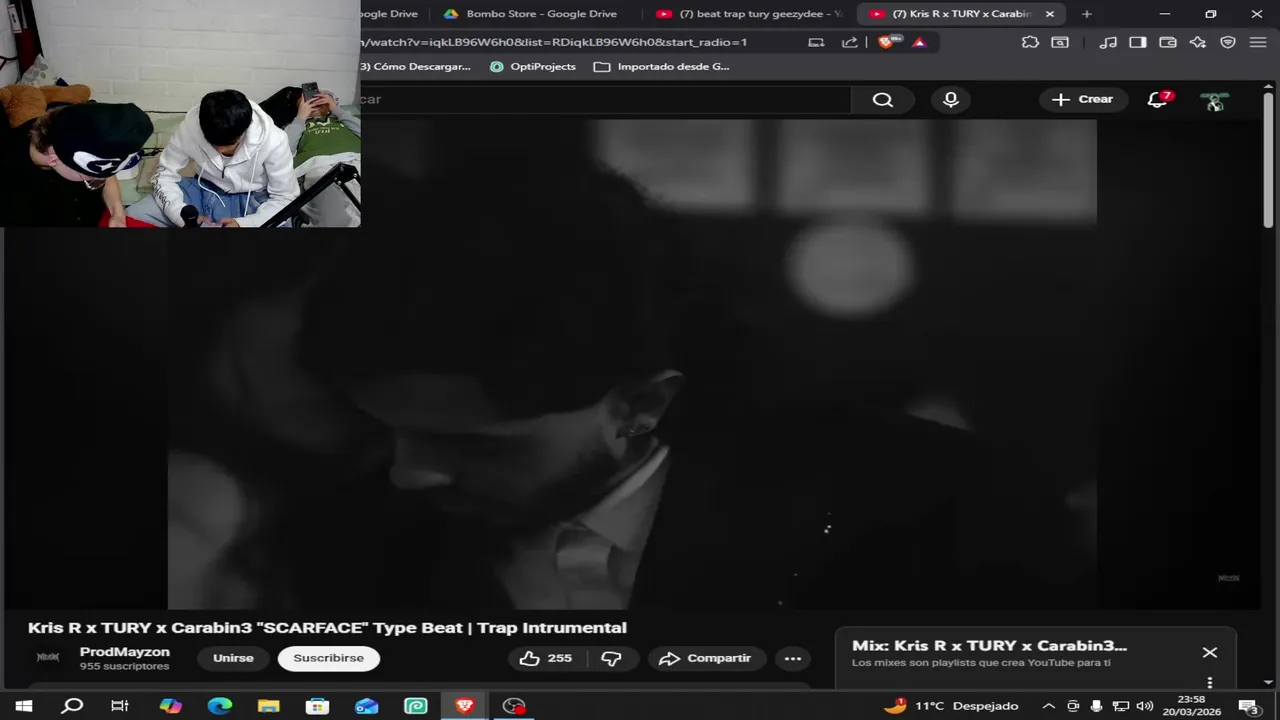Launch Copilot from the taskbar
This screenshot has width=1280, height=720.
pyautogui.click(x=170, y=706)
